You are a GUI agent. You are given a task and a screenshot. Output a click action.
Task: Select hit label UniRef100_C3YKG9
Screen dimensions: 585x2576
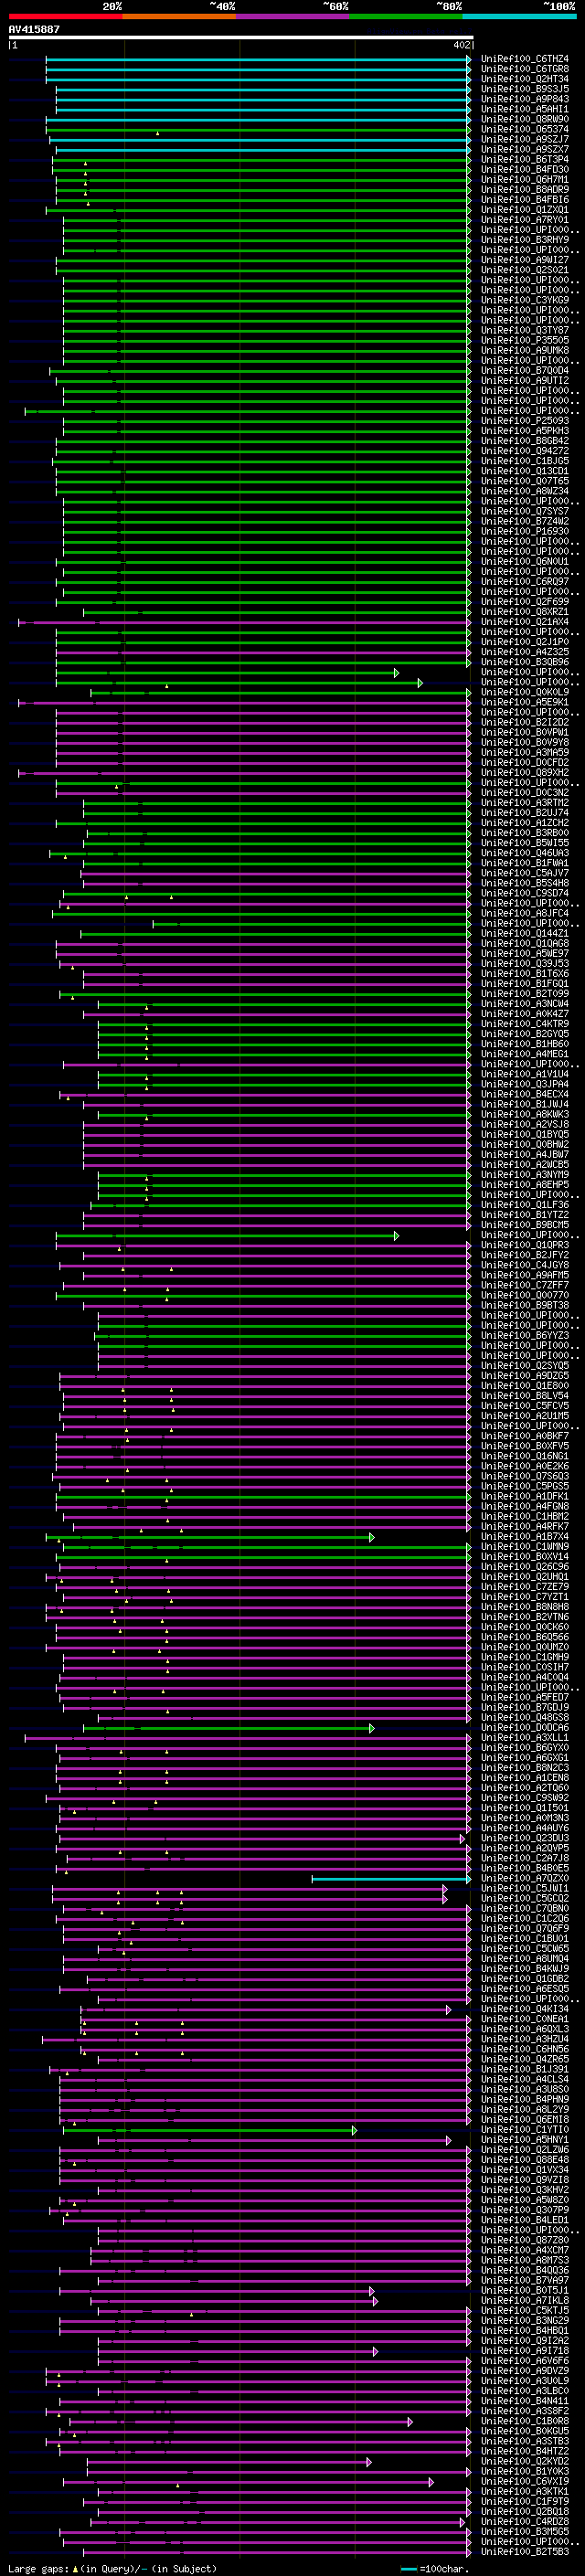point(524,300)
